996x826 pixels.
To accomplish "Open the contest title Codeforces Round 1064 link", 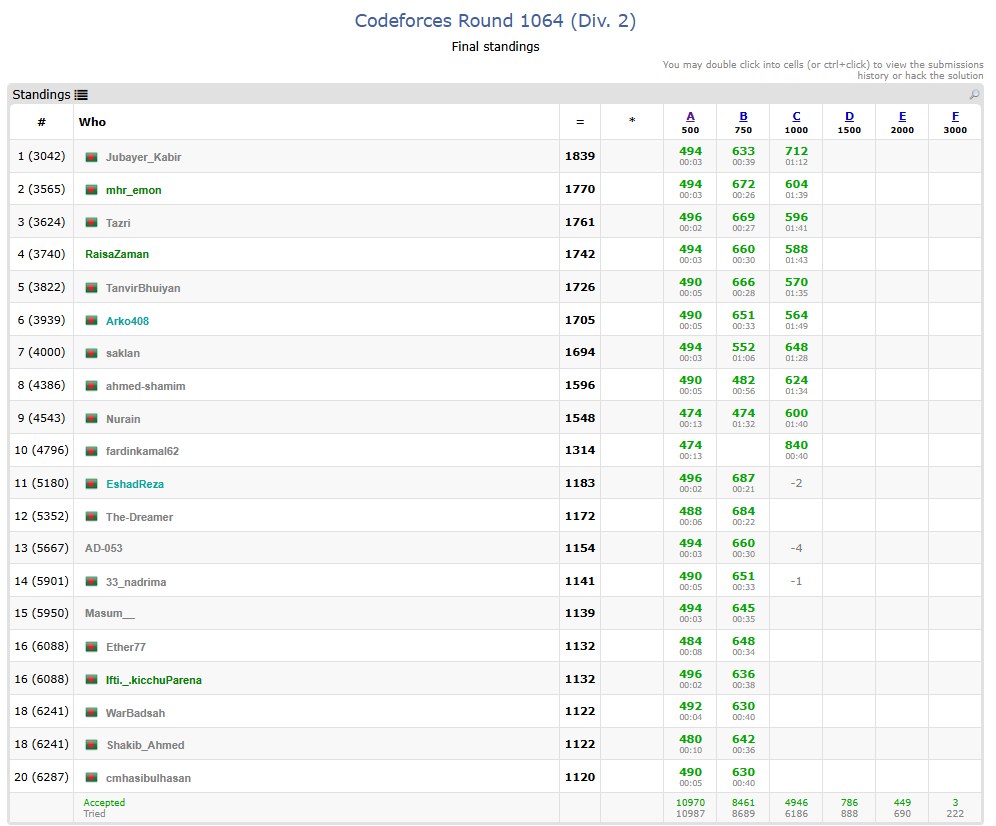I will click(x=495, y=21).
